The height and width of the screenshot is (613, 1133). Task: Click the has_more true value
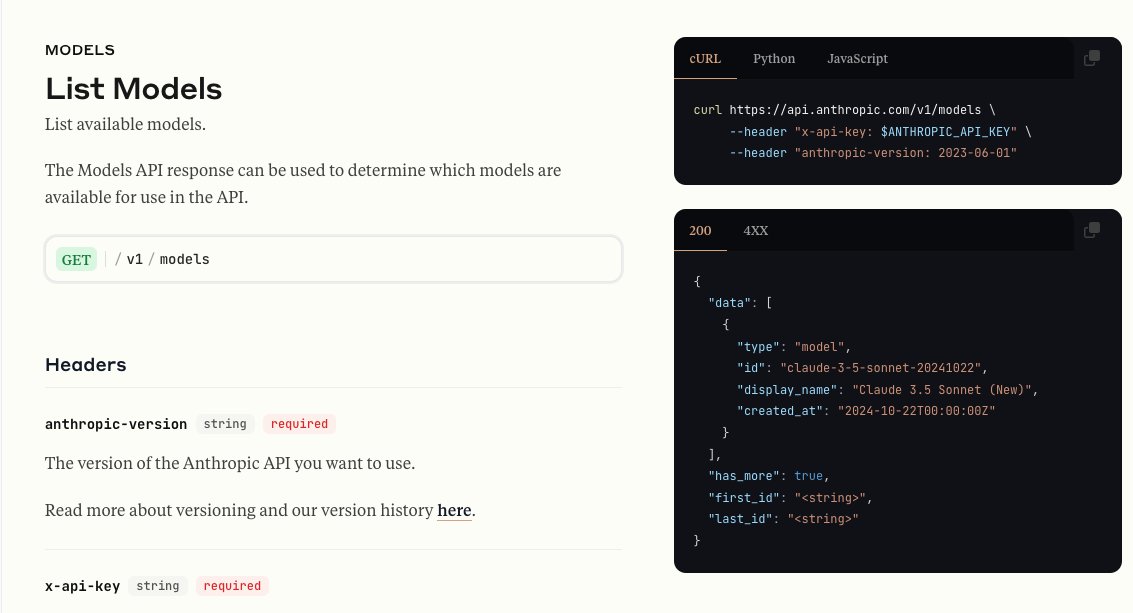[x=808, y=476]
